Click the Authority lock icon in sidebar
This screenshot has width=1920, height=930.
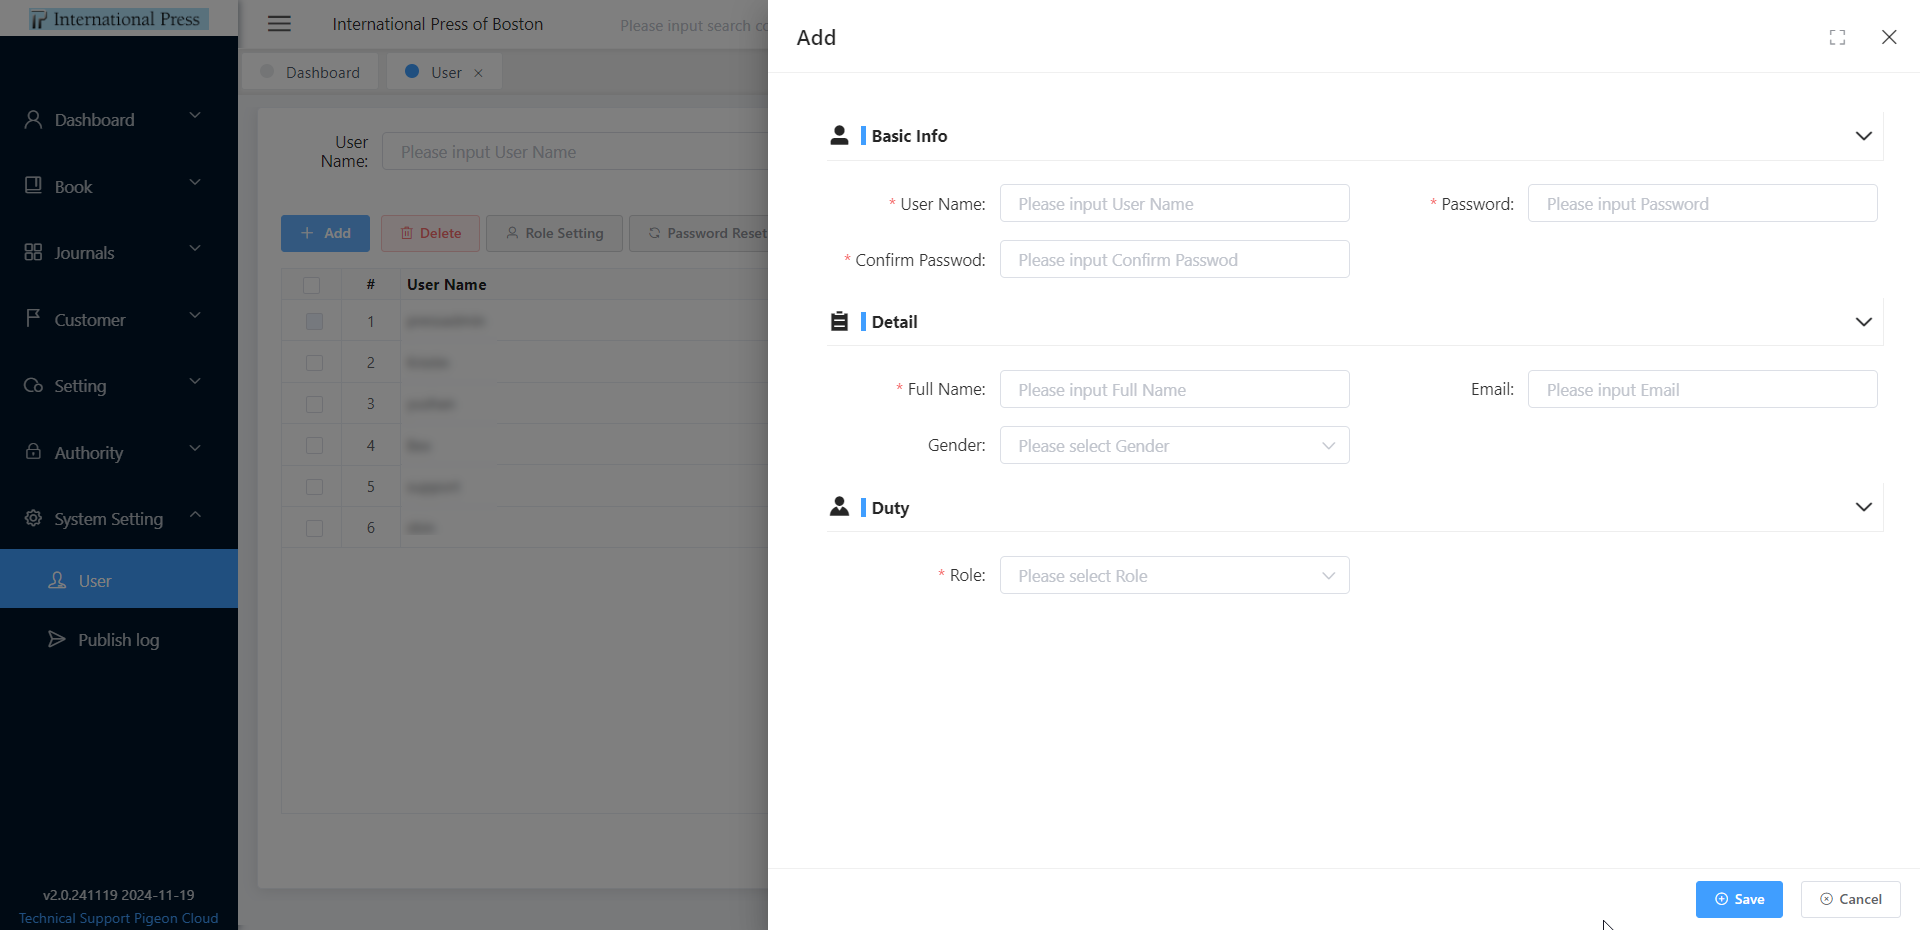coord(33,451)
